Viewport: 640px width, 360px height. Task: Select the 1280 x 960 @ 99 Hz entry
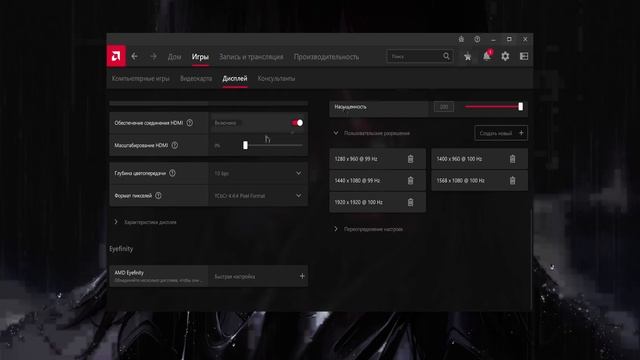click(378, 159)
